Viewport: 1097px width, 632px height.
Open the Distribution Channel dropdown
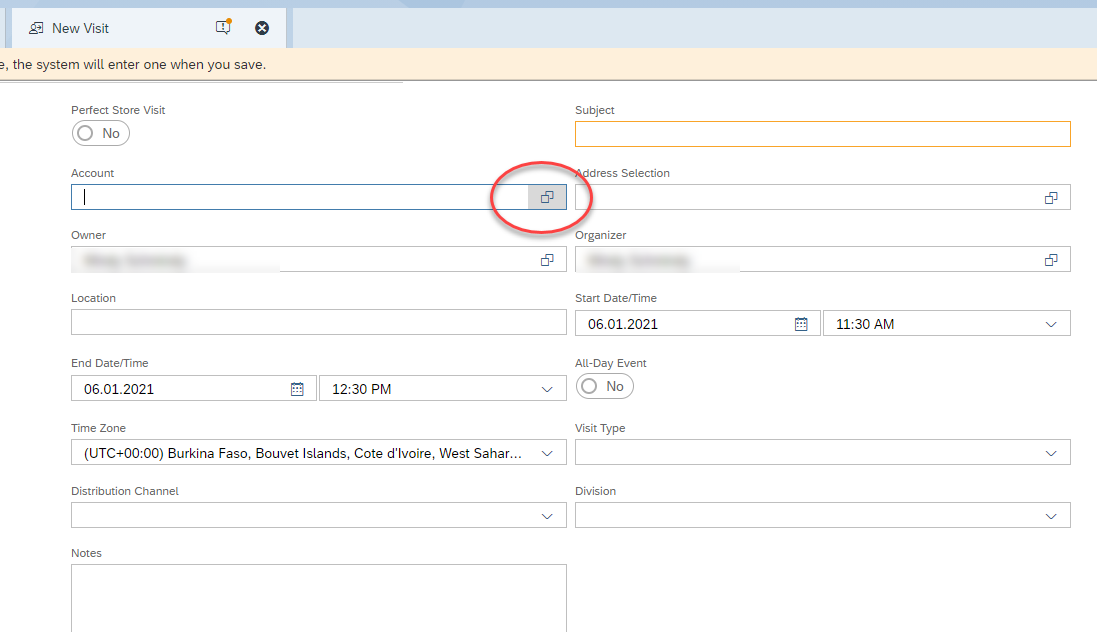pyautogui.click(x=547, y=516)
